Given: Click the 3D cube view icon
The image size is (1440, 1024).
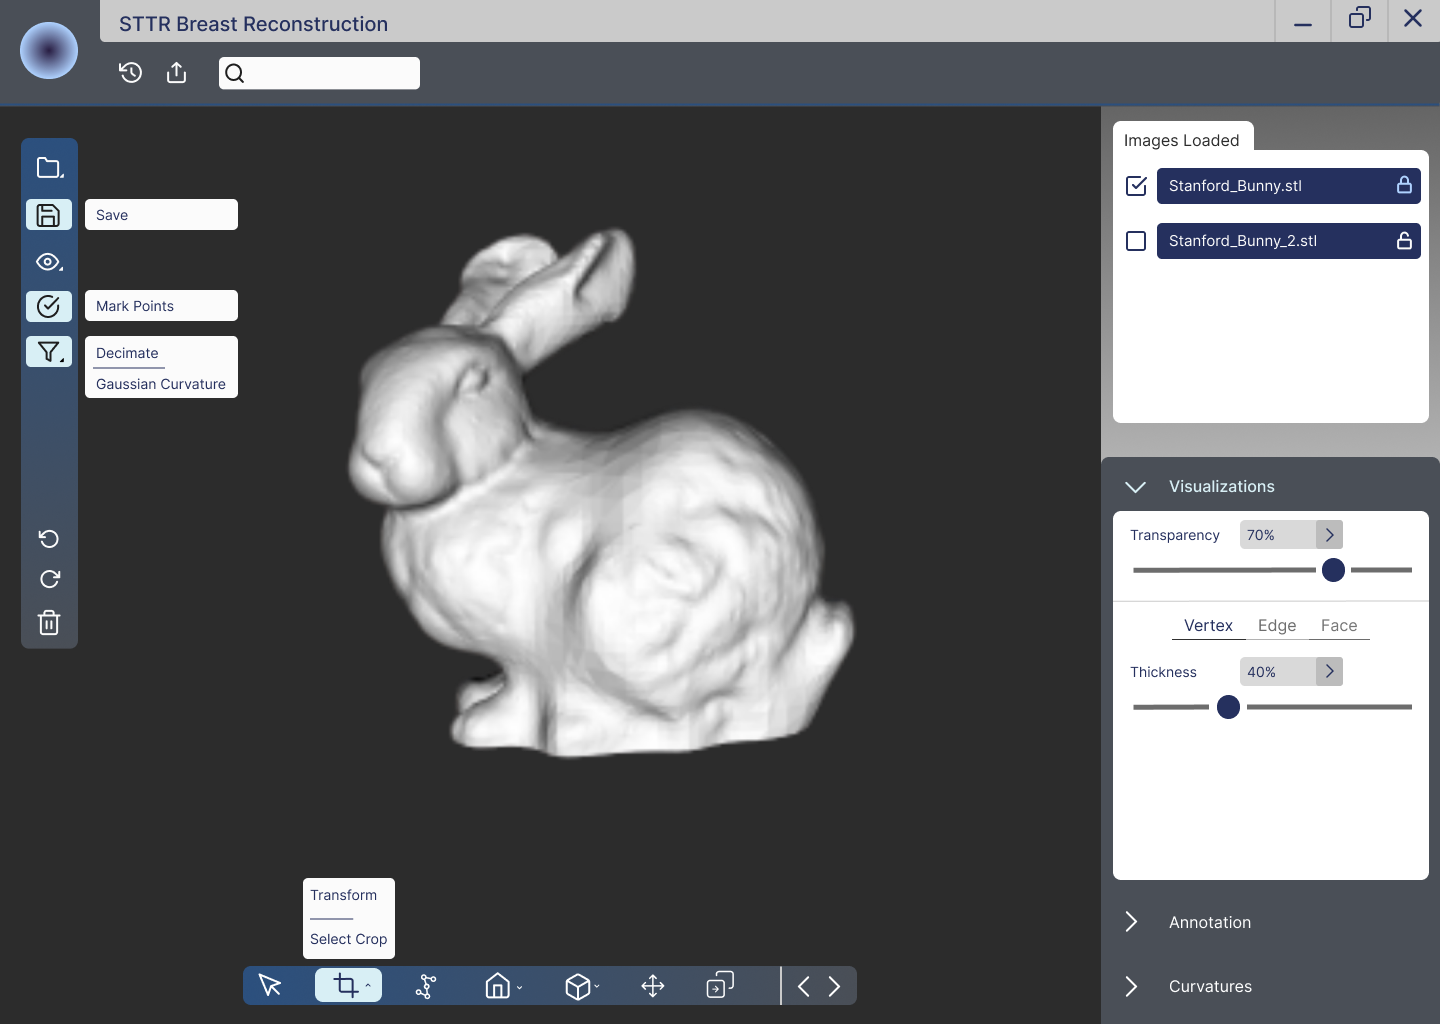Looking at the screenshot, I should pos(578,986).
